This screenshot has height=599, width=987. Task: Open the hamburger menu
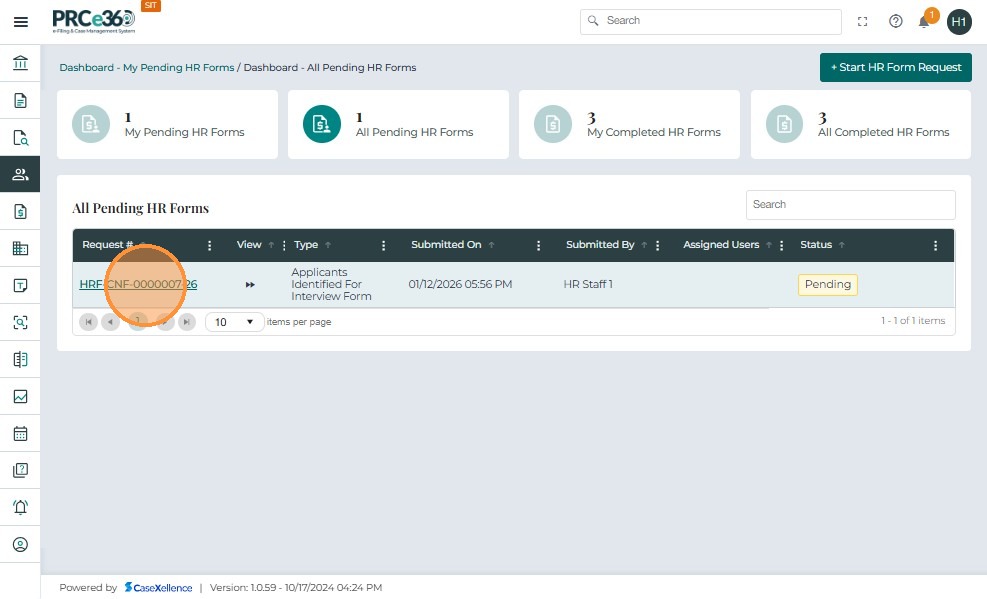(21, 22)
